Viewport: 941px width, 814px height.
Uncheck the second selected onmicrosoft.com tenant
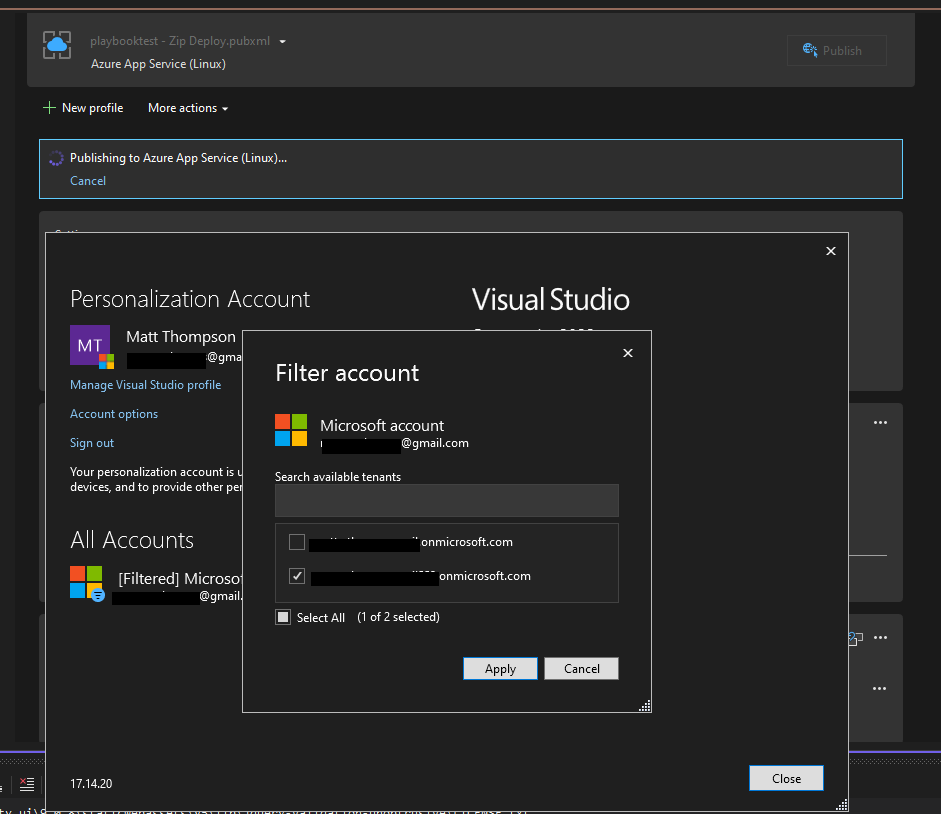296,576
